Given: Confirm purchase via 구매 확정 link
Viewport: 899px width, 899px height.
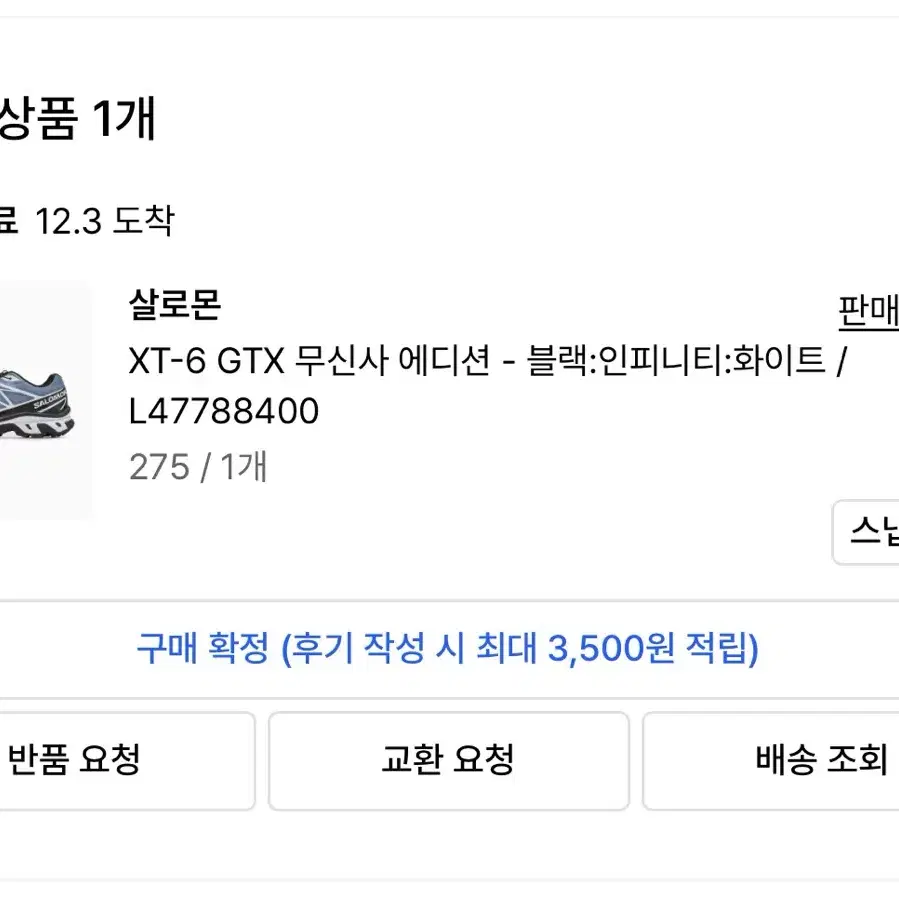Looking at the screenshot, I should coord(447,648).
